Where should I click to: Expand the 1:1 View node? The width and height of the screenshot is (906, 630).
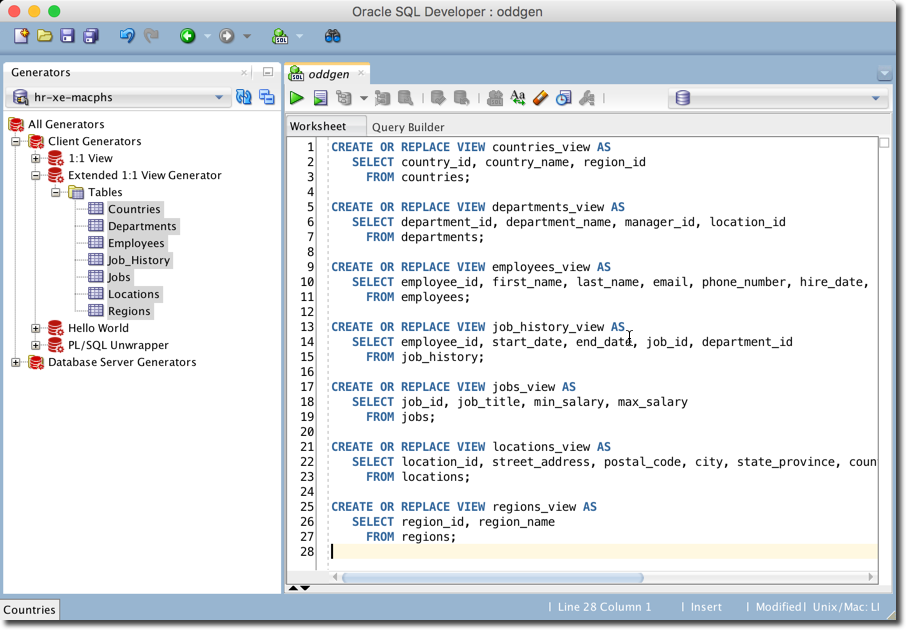[36, 158]
